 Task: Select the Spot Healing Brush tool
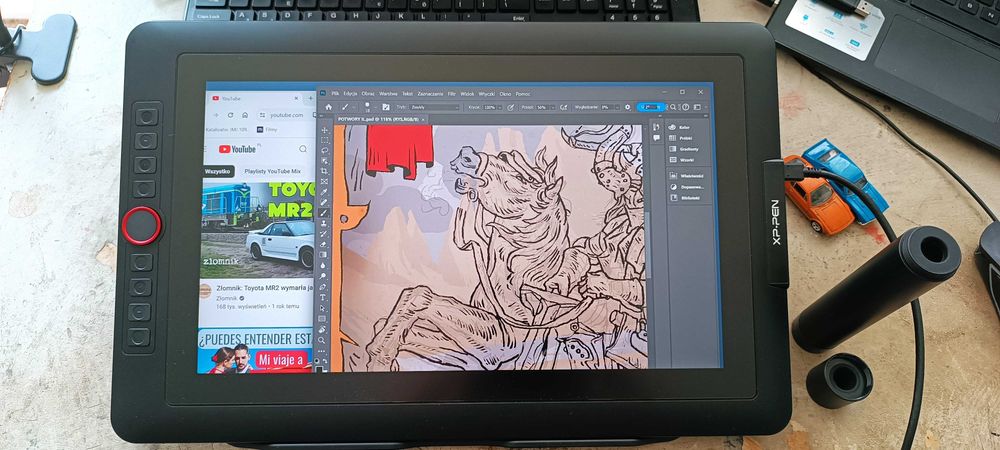[323, 202]
